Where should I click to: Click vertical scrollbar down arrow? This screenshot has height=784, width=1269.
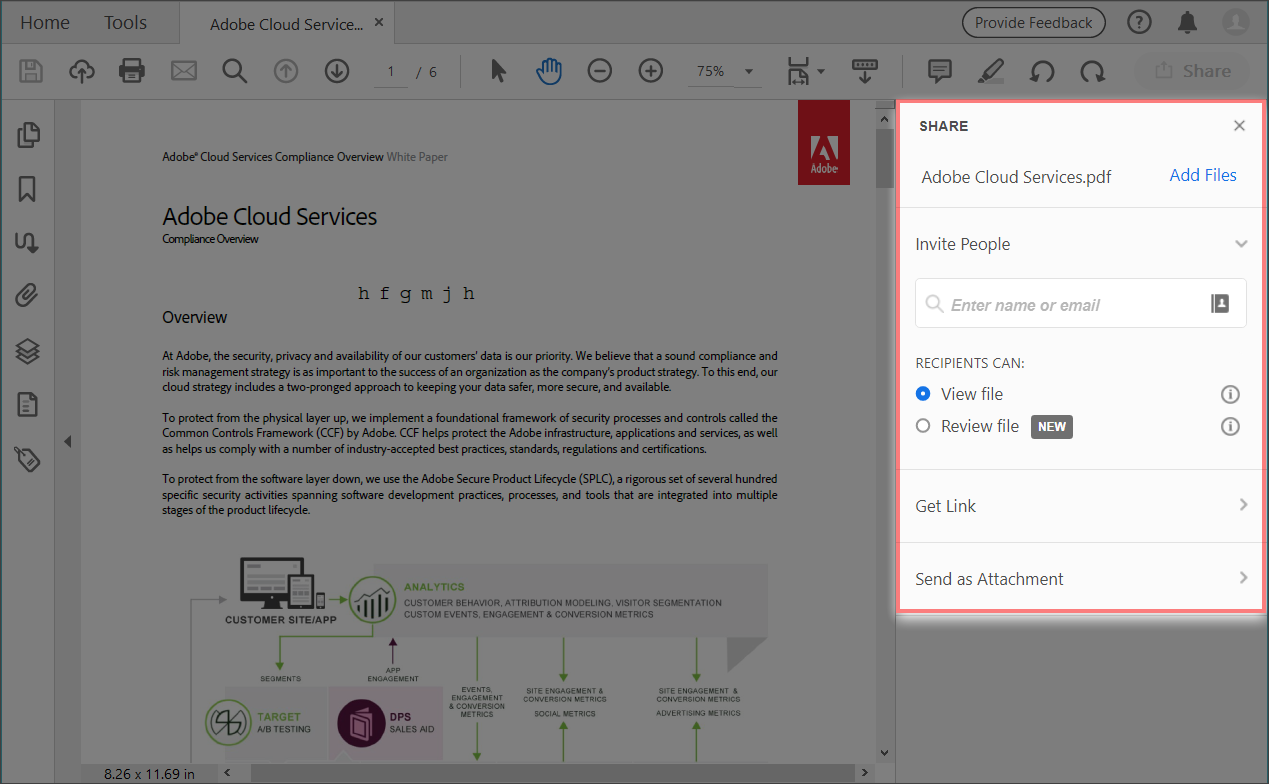pyautogui.click(x=885, y=752)
